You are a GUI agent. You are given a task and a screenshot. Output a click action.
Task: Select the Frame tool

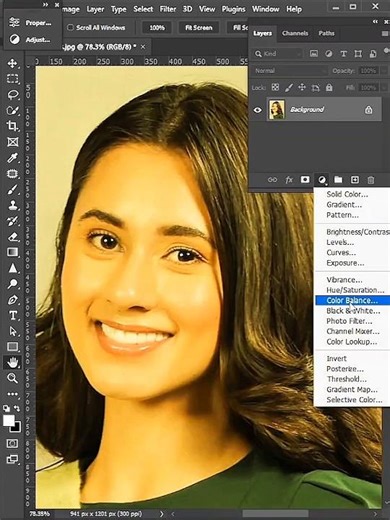click(x=13, y=142)
